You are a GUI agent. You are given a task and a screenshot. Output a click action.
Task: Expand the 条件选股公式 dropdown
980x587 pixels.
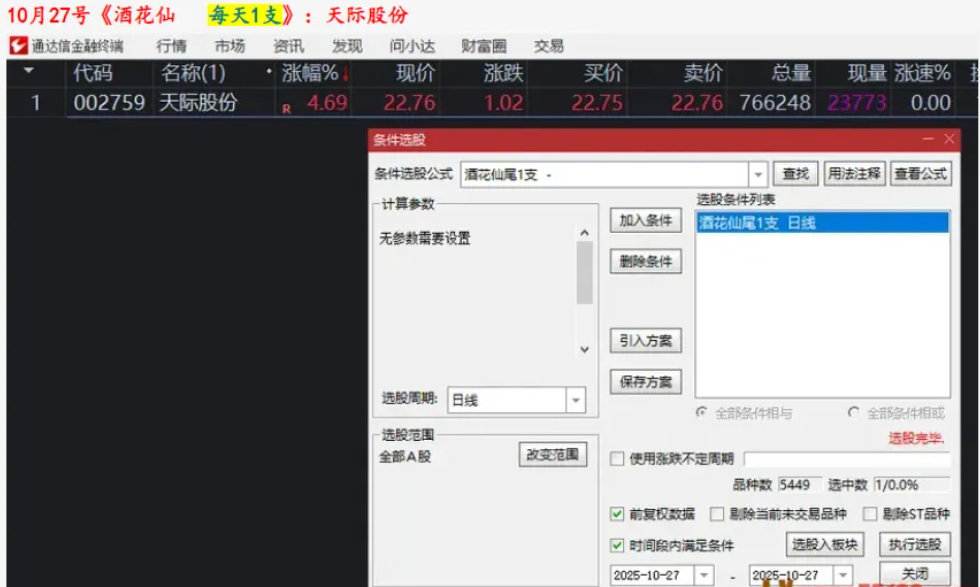click(757, 174)
